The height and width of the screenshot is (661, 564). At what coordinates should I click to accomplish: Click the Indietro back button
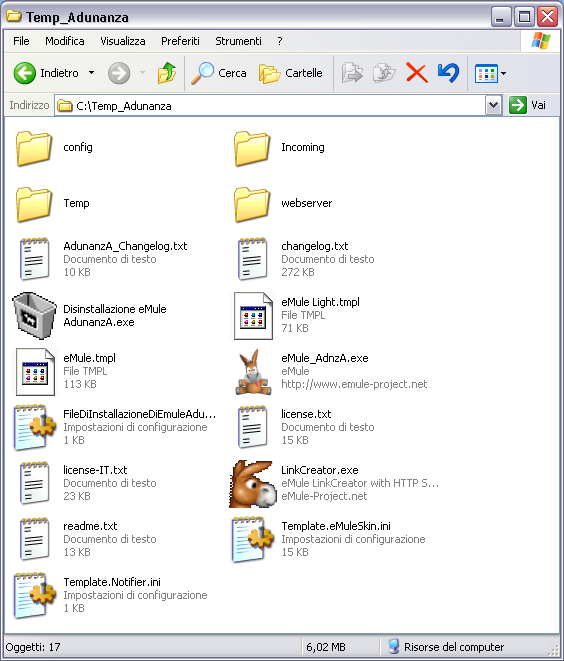(46, 73)
